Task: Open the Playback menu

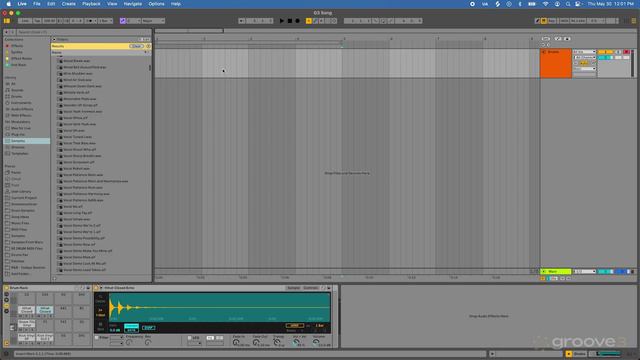Action: (91, 4)
